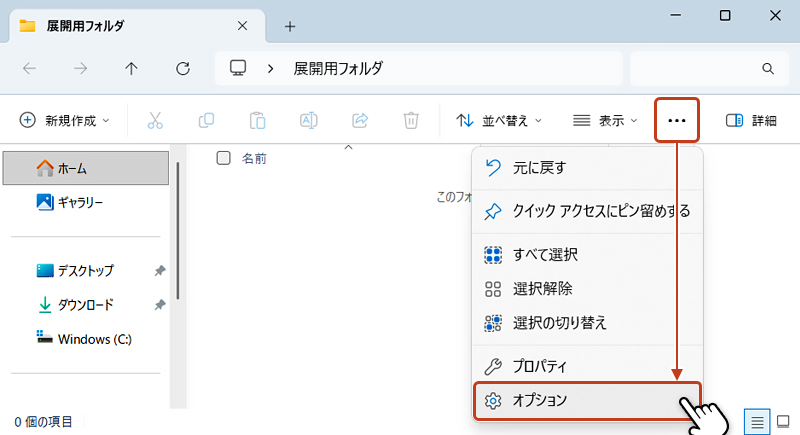
Task: Click the Copy icon in toolbar
Action: pyautogui.click(x=206, y=120)
